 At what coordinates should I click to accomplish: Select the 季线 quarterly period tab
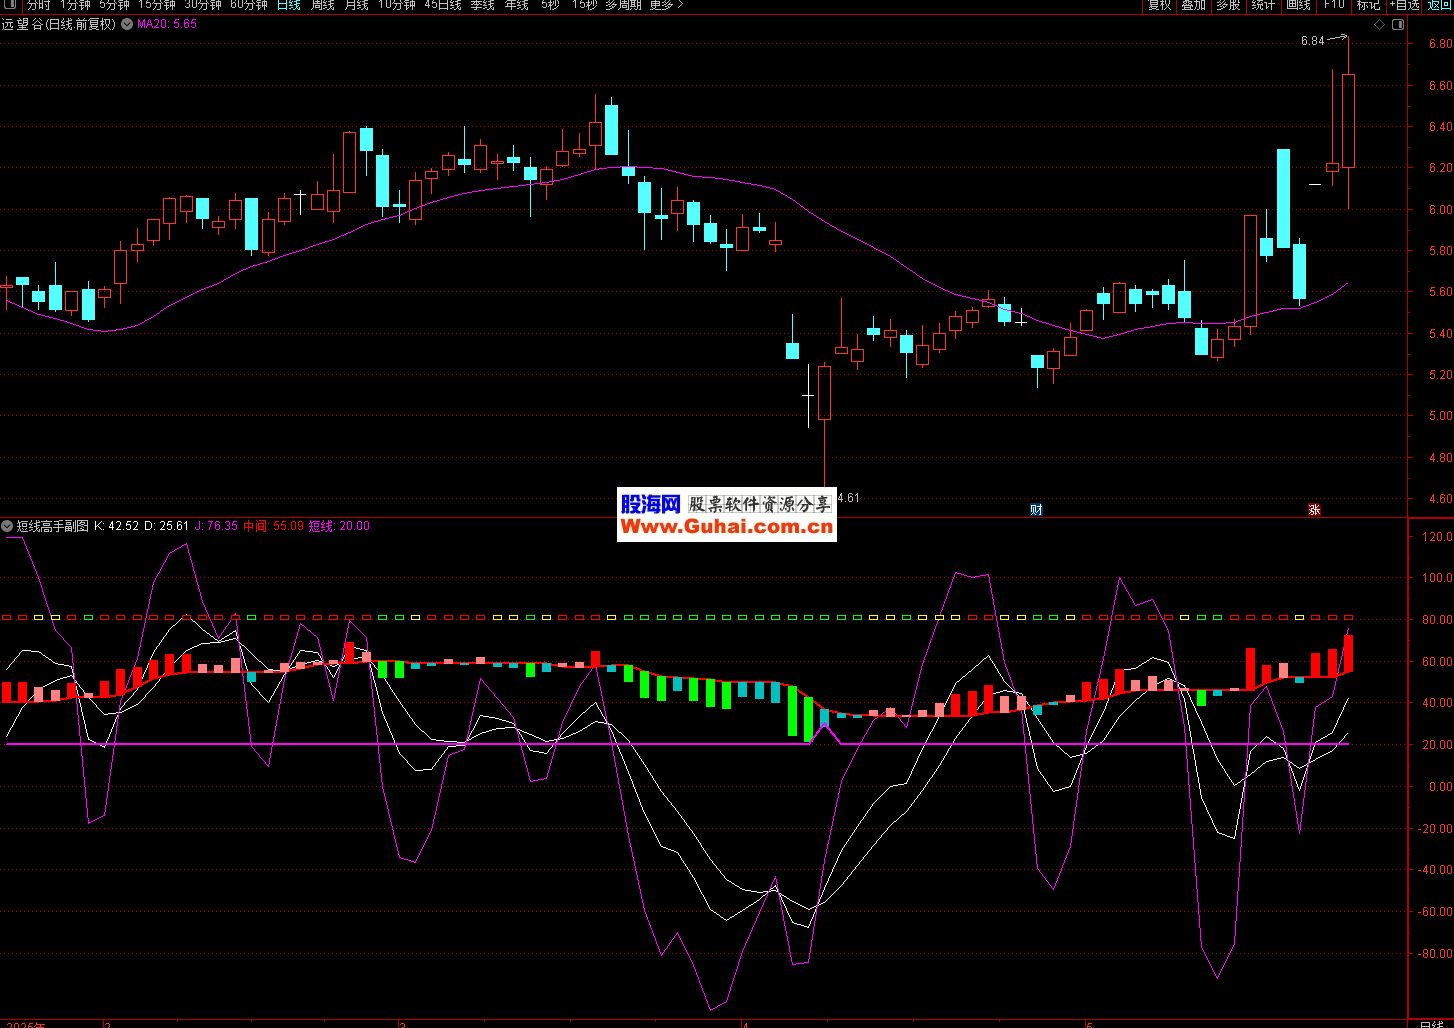pos(483,5)
